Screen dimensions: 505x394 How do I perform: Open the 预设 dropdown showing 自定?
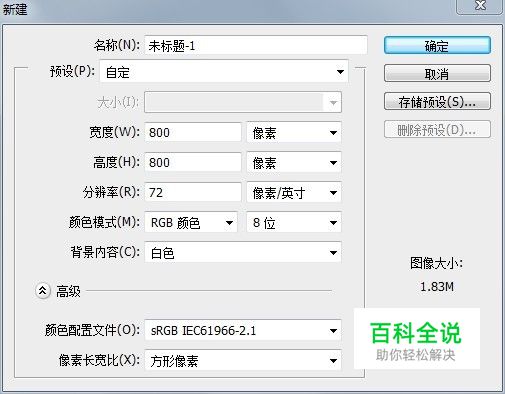click(x=224, y=71)
